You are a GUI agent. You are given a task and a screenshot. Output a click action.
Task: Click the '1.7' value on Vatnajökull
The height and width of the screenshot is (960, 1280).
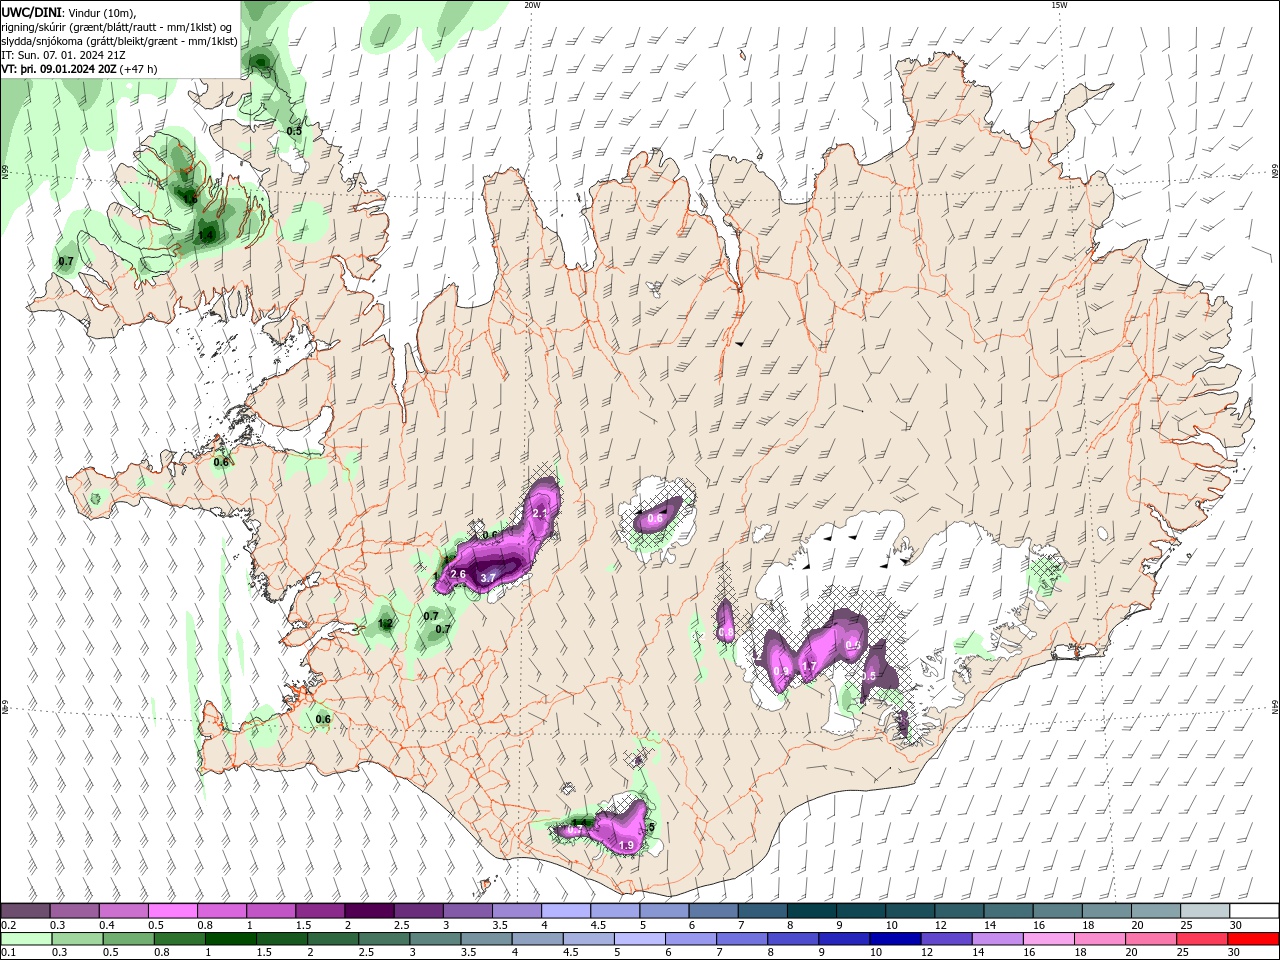810,665
